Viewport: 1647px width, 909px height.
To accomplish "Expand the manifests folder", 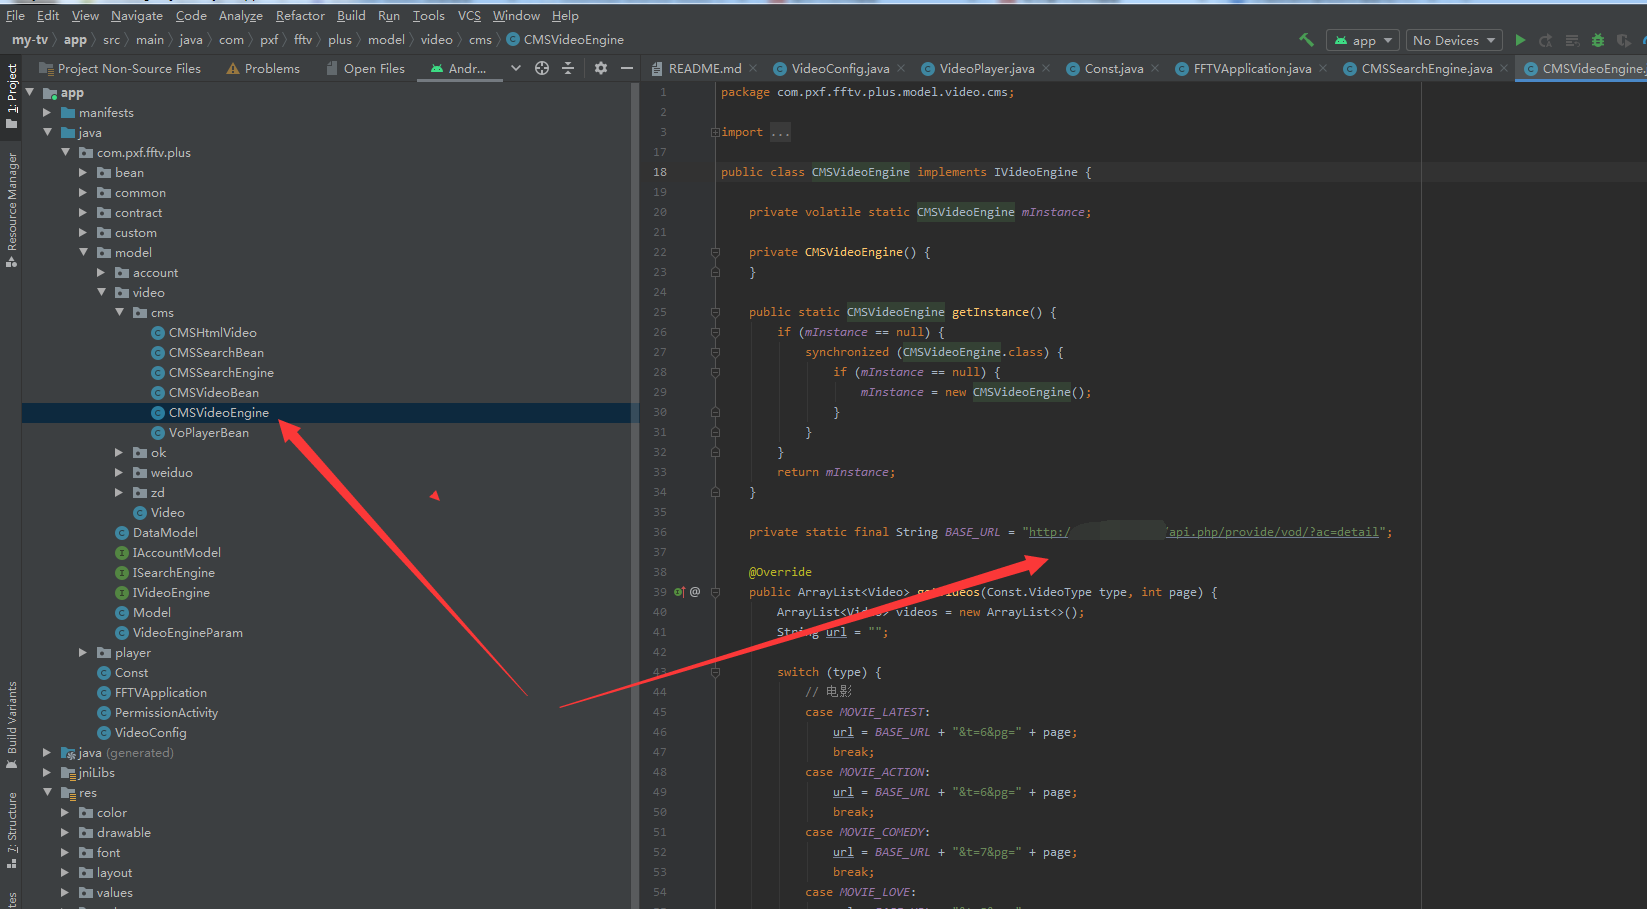I will tap(47, 112).
